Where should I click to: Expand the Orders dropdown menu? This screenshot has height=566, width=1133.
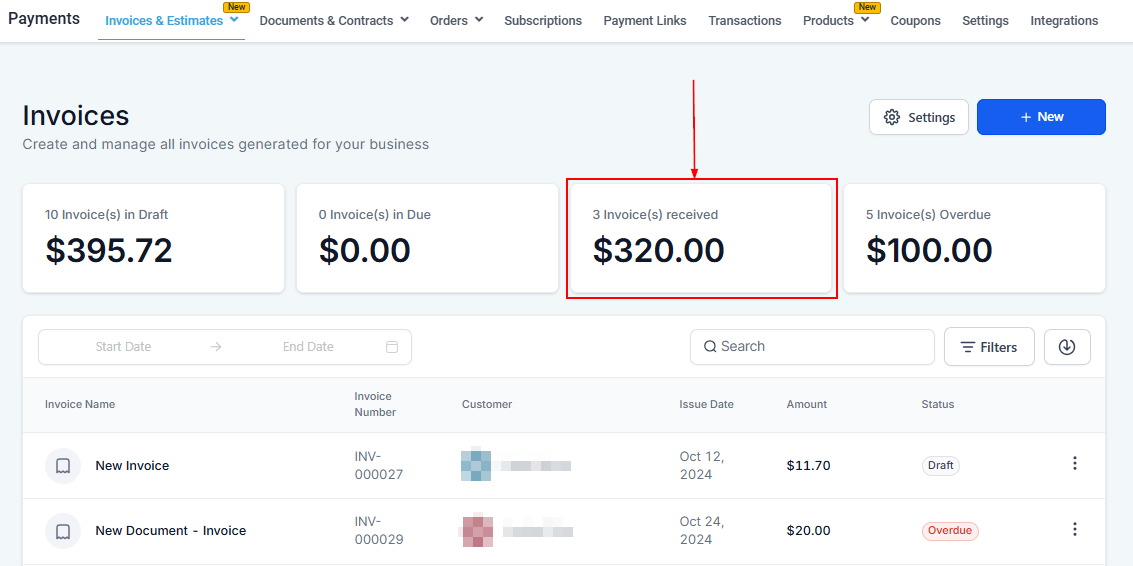click(x=456, y=21)
